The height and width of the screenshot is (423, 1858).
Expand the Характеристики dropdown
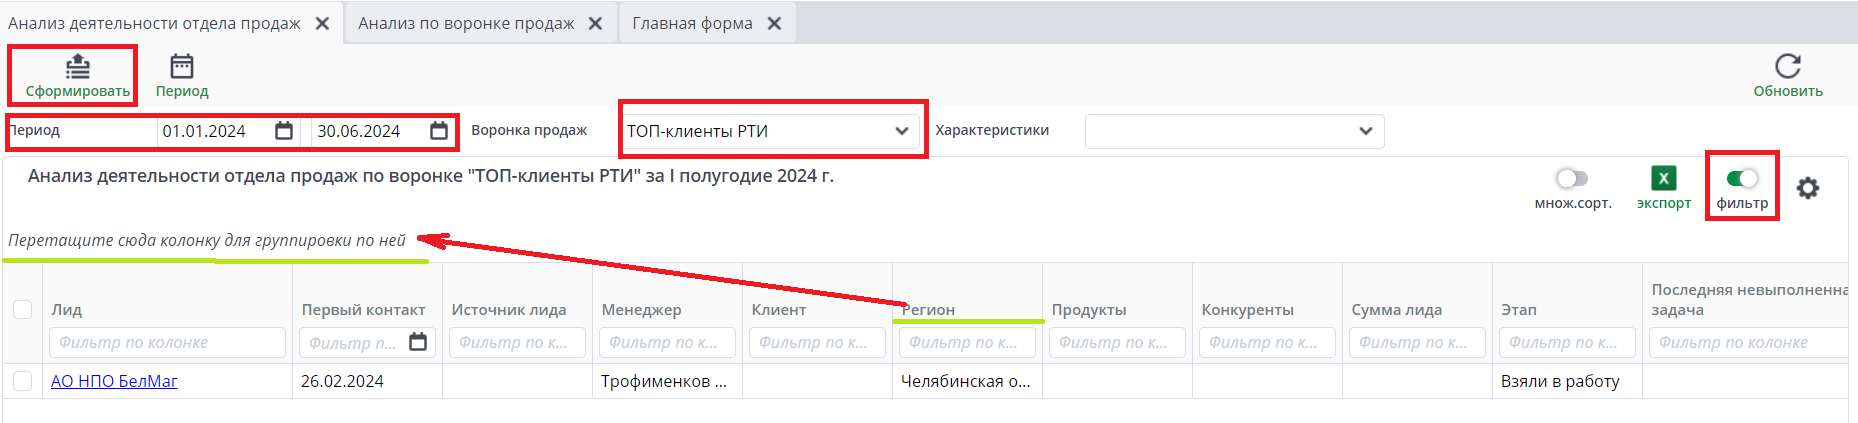click(1234, 131)
